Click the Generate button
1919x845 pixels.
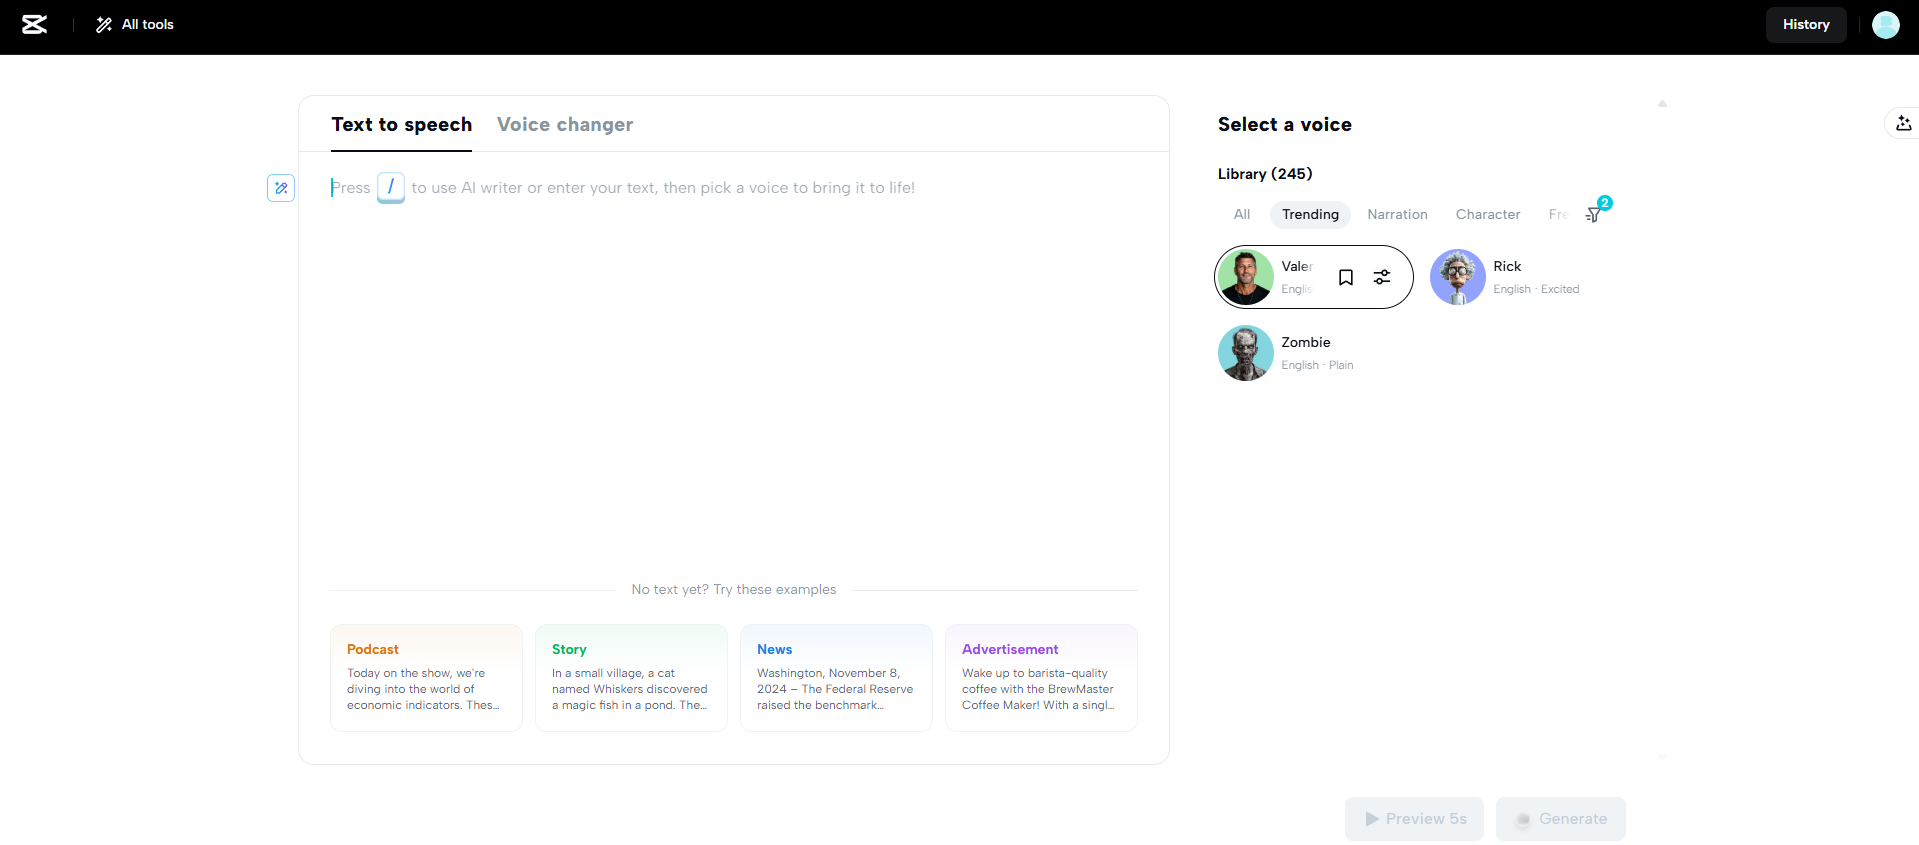(x=1560, y=819)
